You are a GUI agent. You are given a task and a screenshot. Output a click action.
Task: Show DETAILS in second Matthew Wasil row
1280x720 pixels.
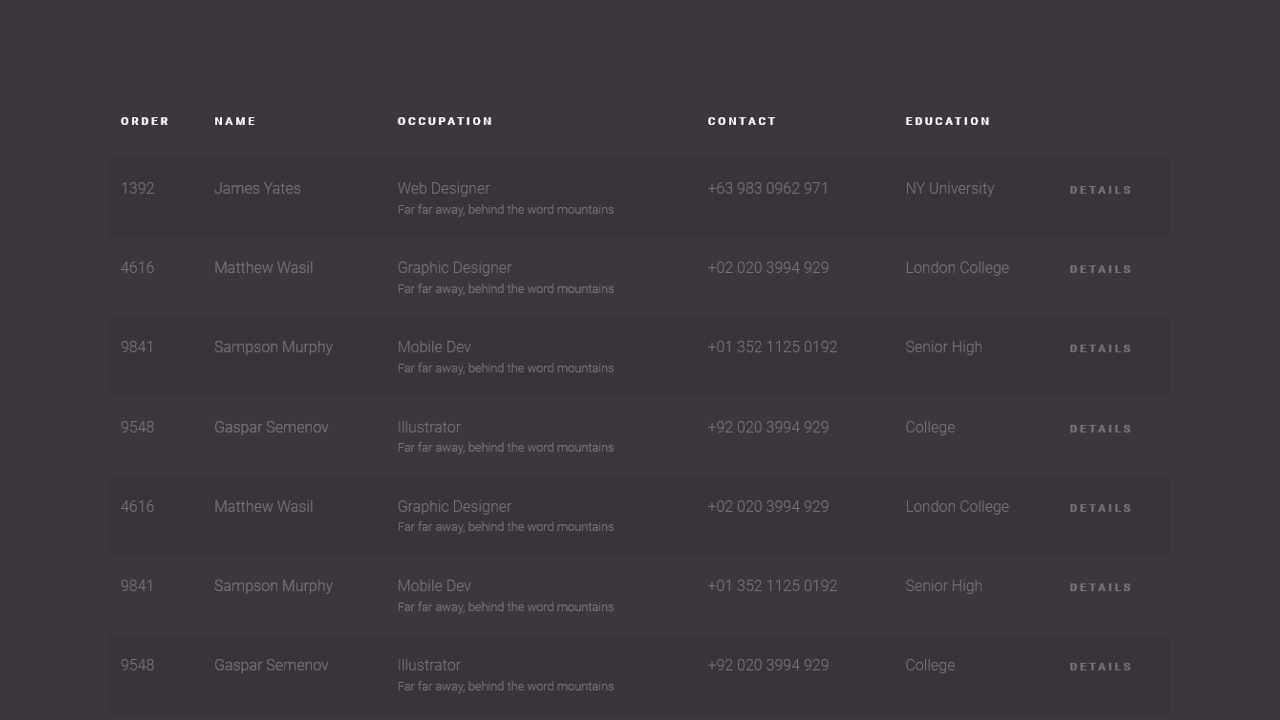coord(1100,508)
